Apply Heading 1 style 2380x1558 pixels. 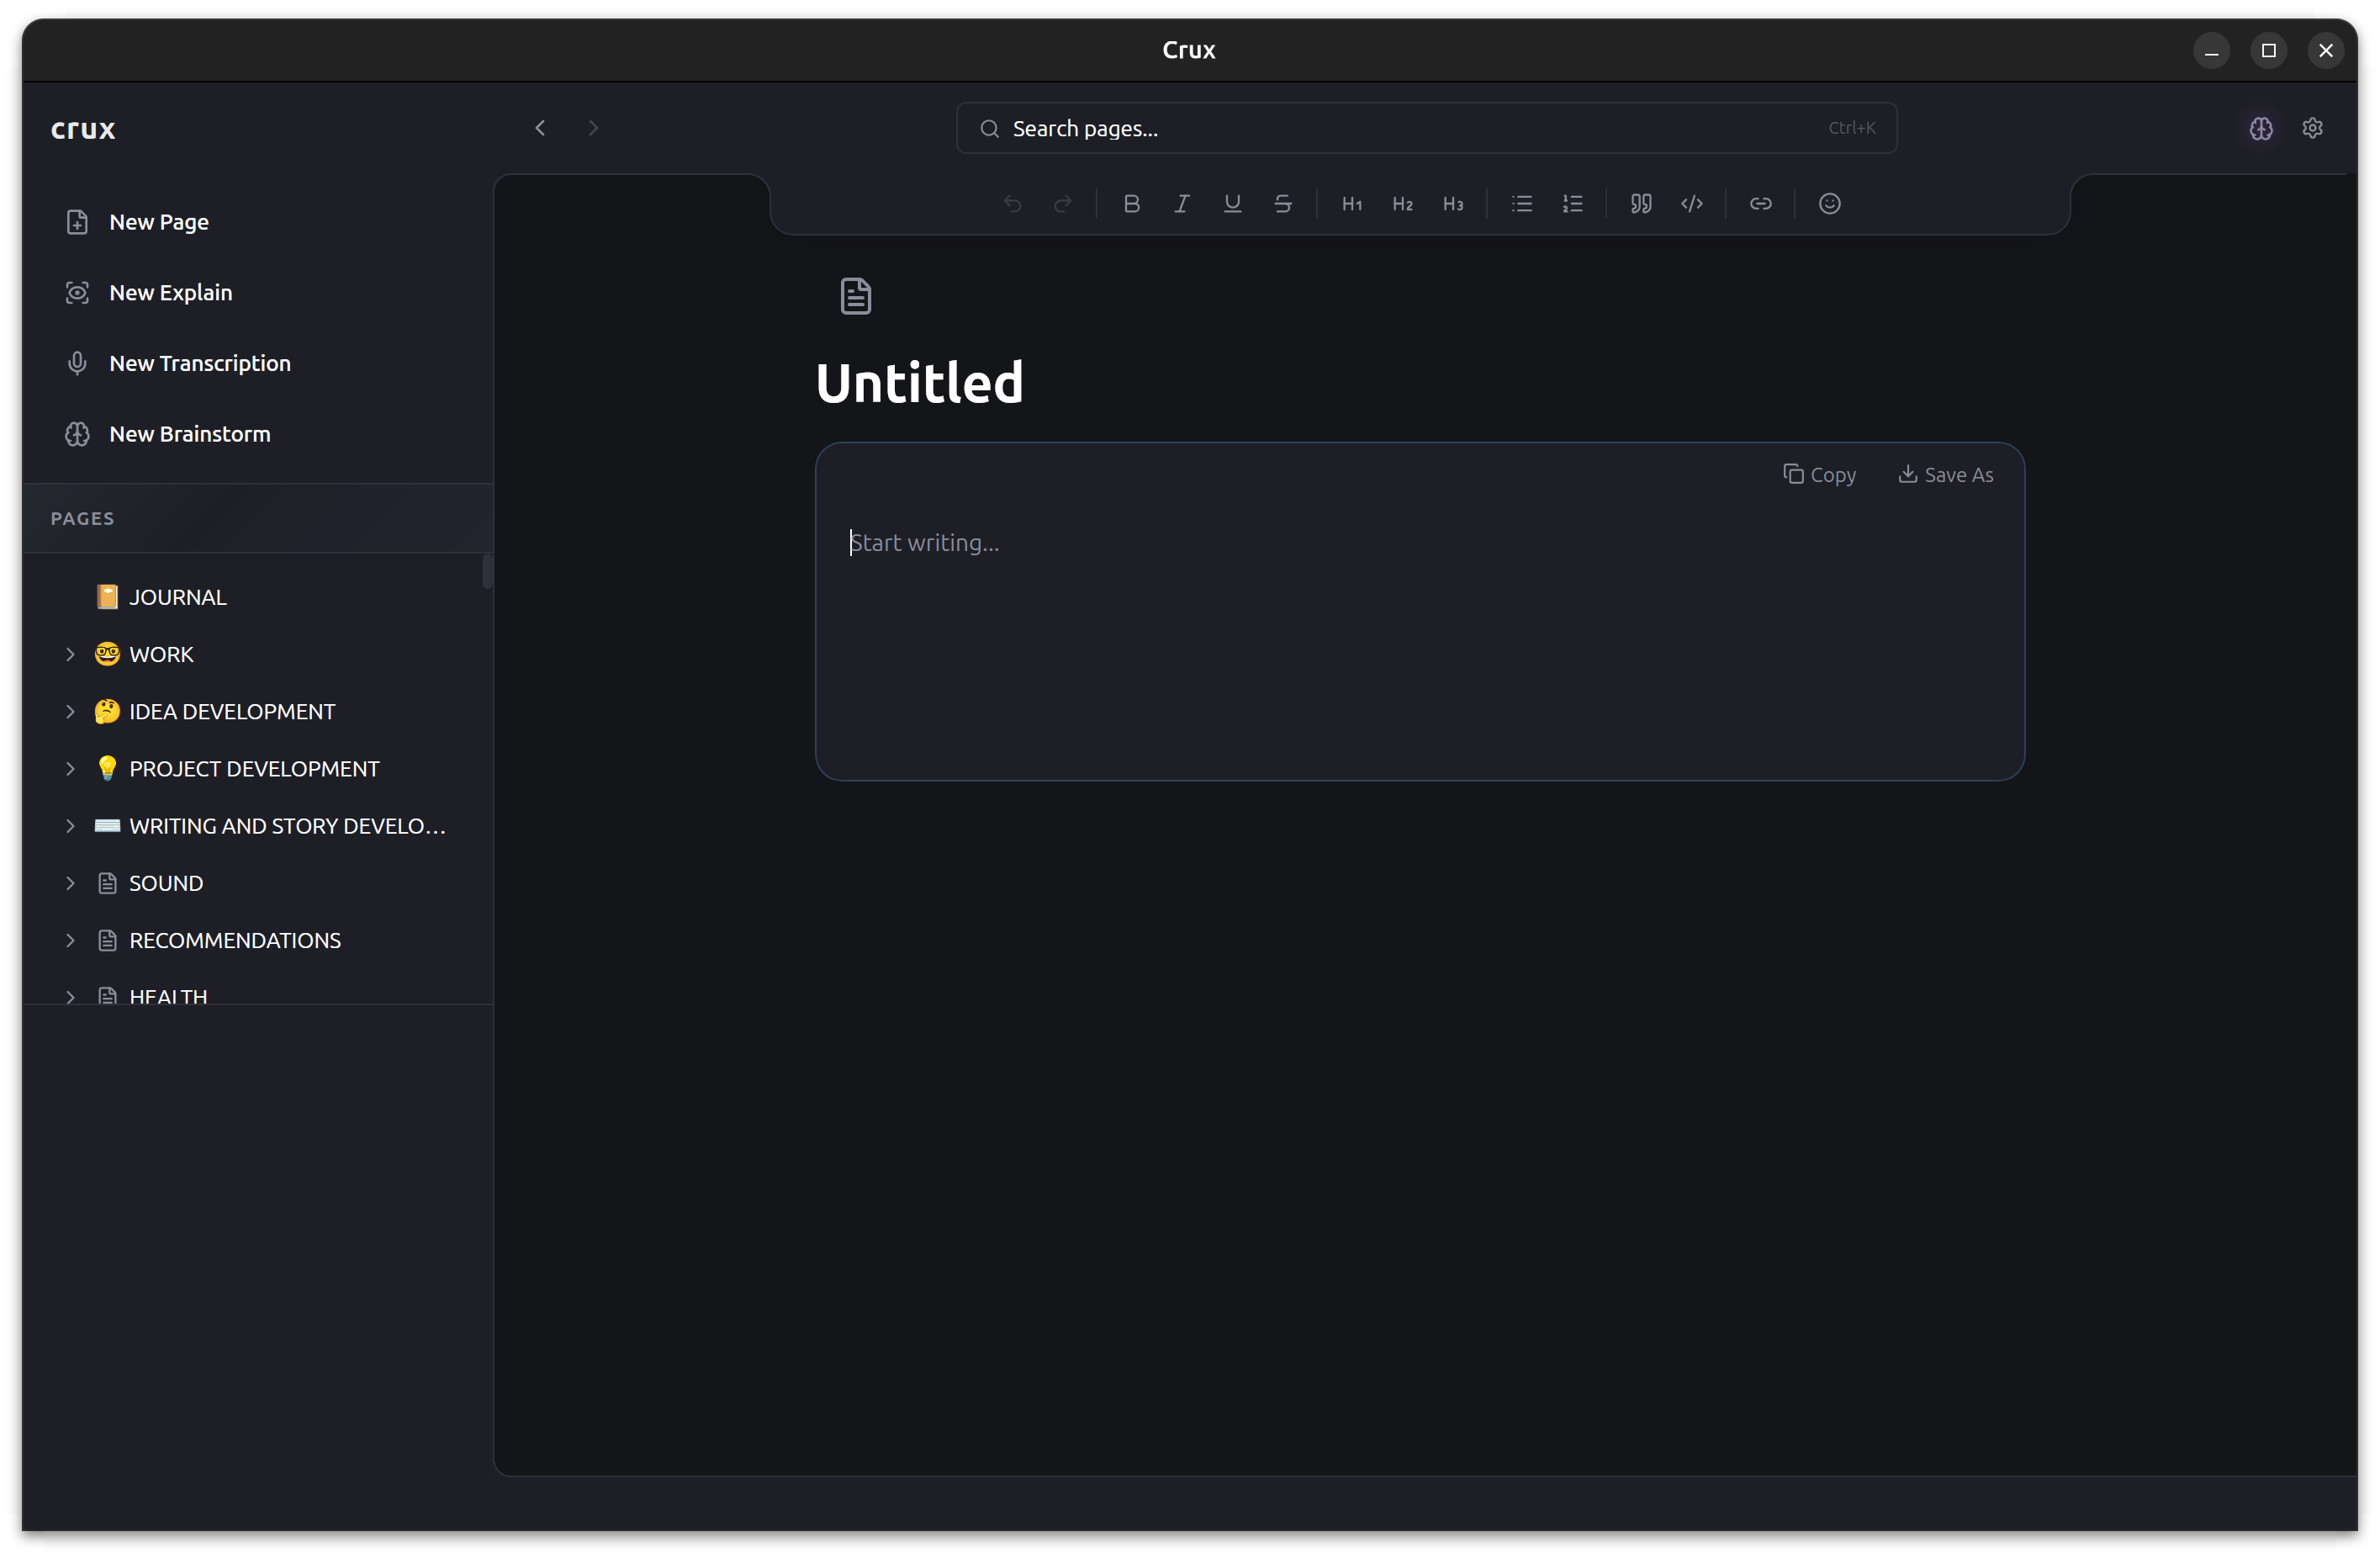[1352, 204]
